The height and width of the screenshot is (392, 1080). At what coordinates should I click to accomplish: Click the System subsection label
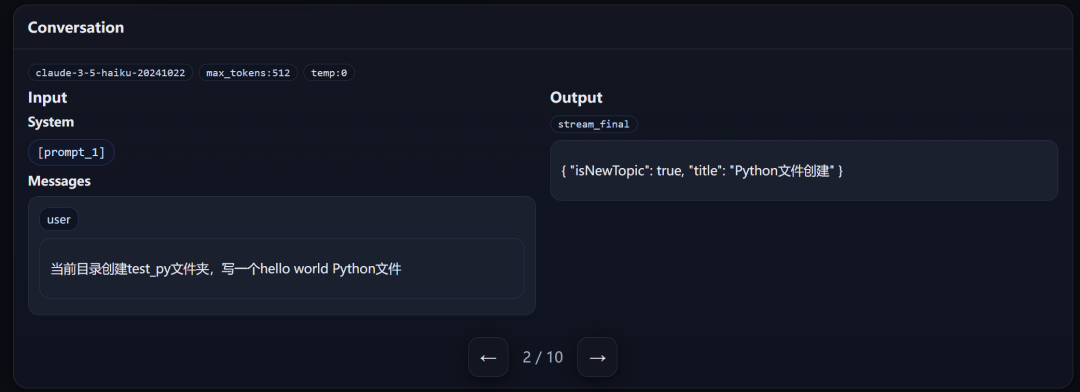tap(51, 122)
